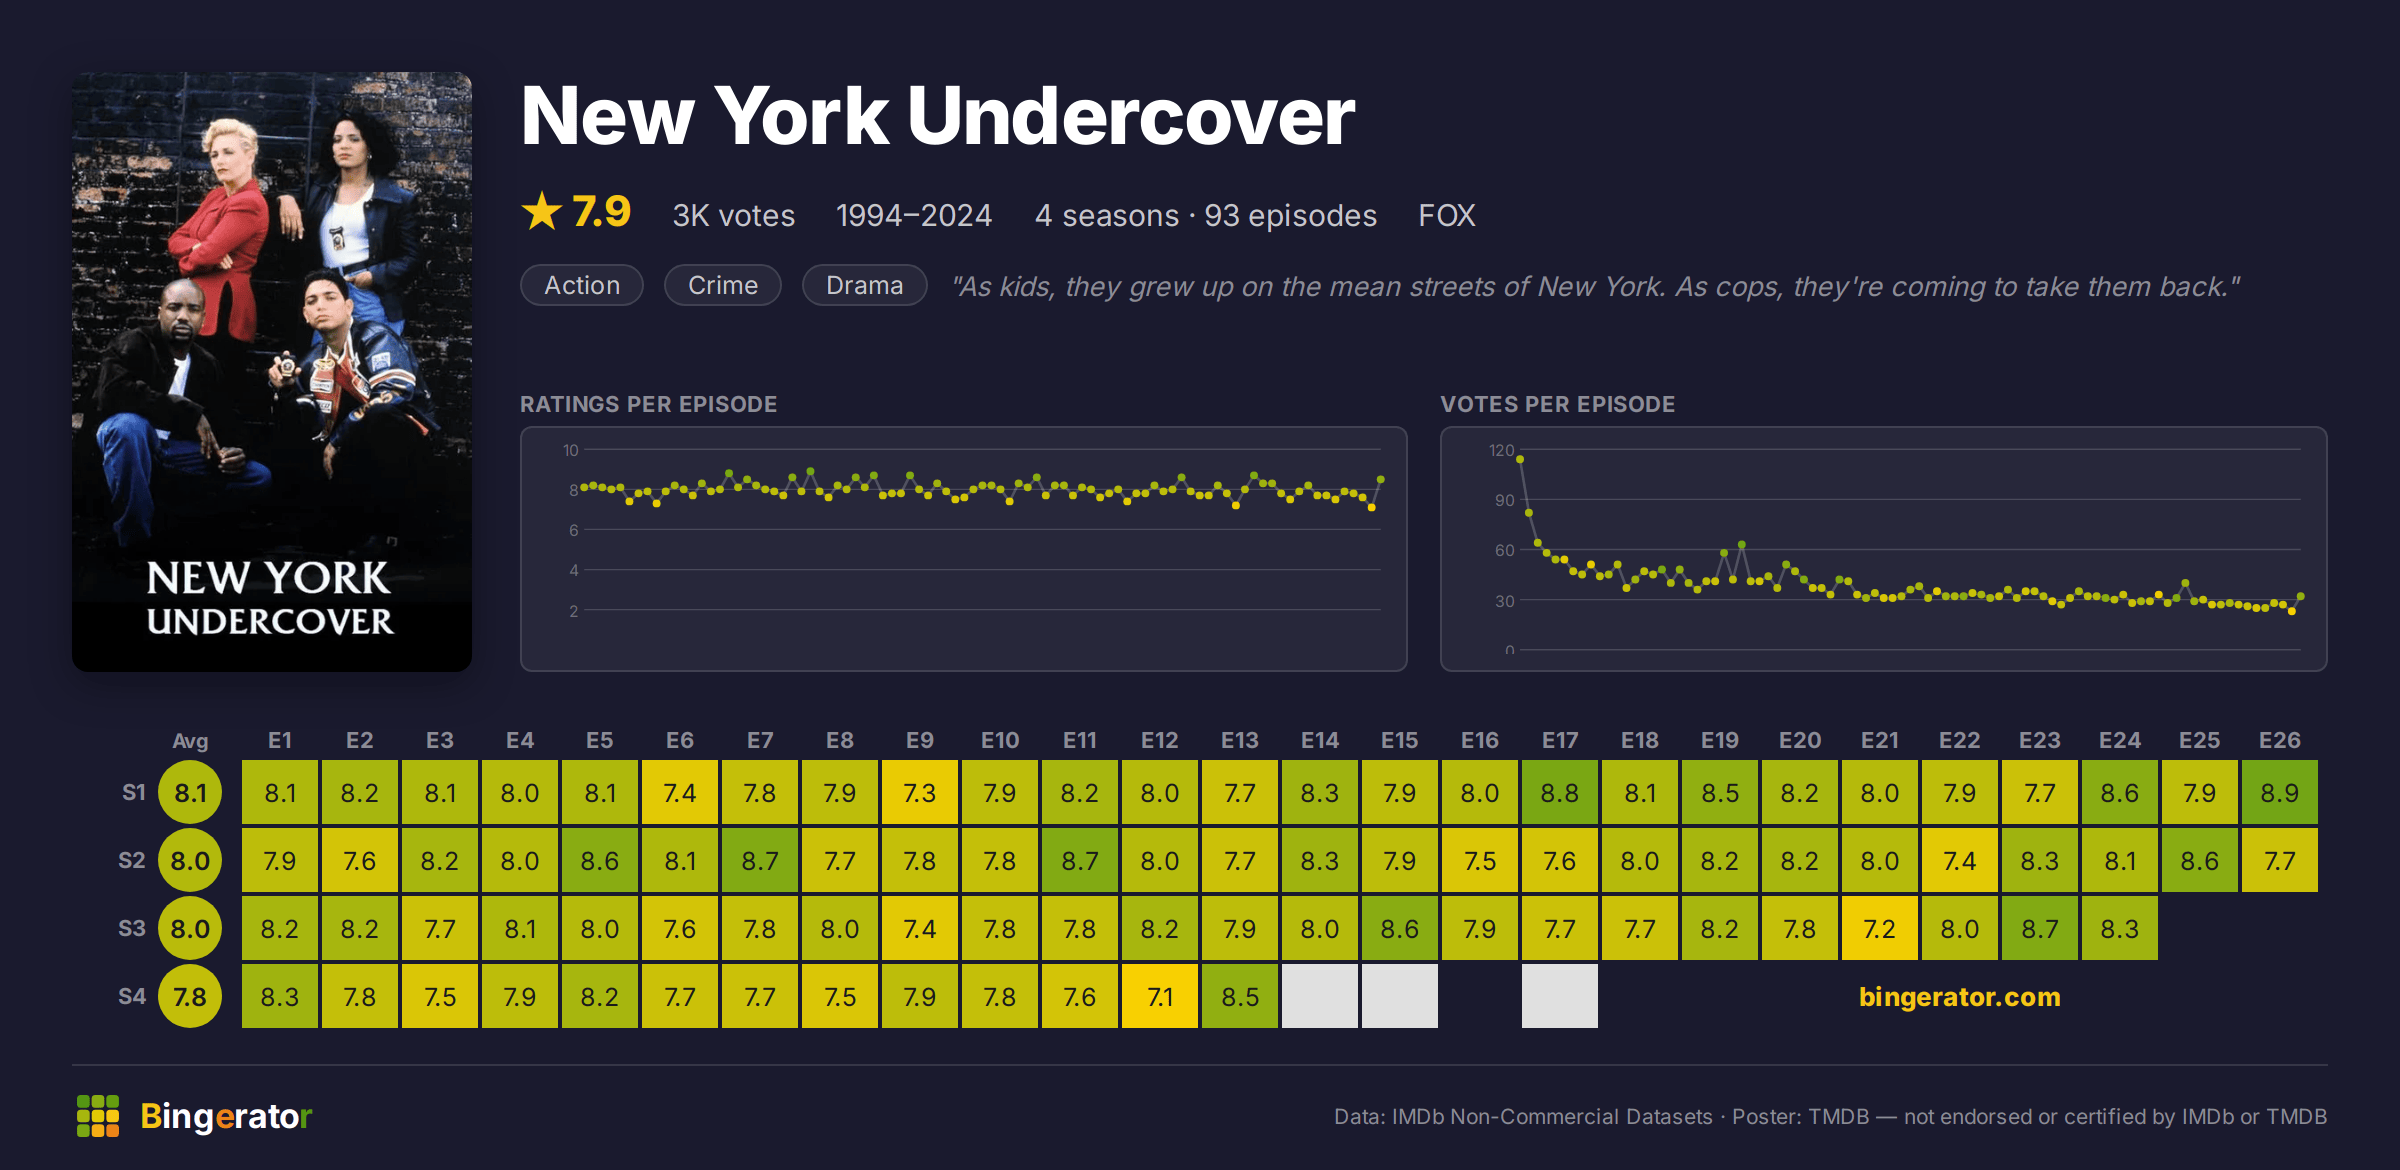Viewport: 2400px width, 1170px height.
Task: Click the Bingerator brand name in the footer
Action: click(226, 1116)
